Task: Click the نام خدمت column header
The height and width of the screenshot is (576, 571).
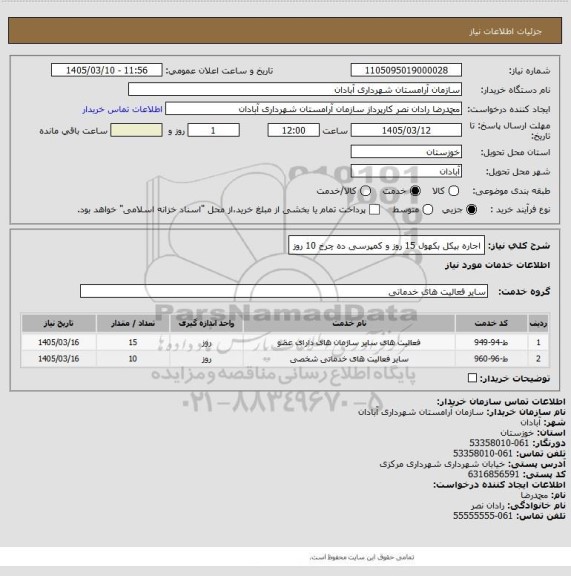Action: (349, 323)
